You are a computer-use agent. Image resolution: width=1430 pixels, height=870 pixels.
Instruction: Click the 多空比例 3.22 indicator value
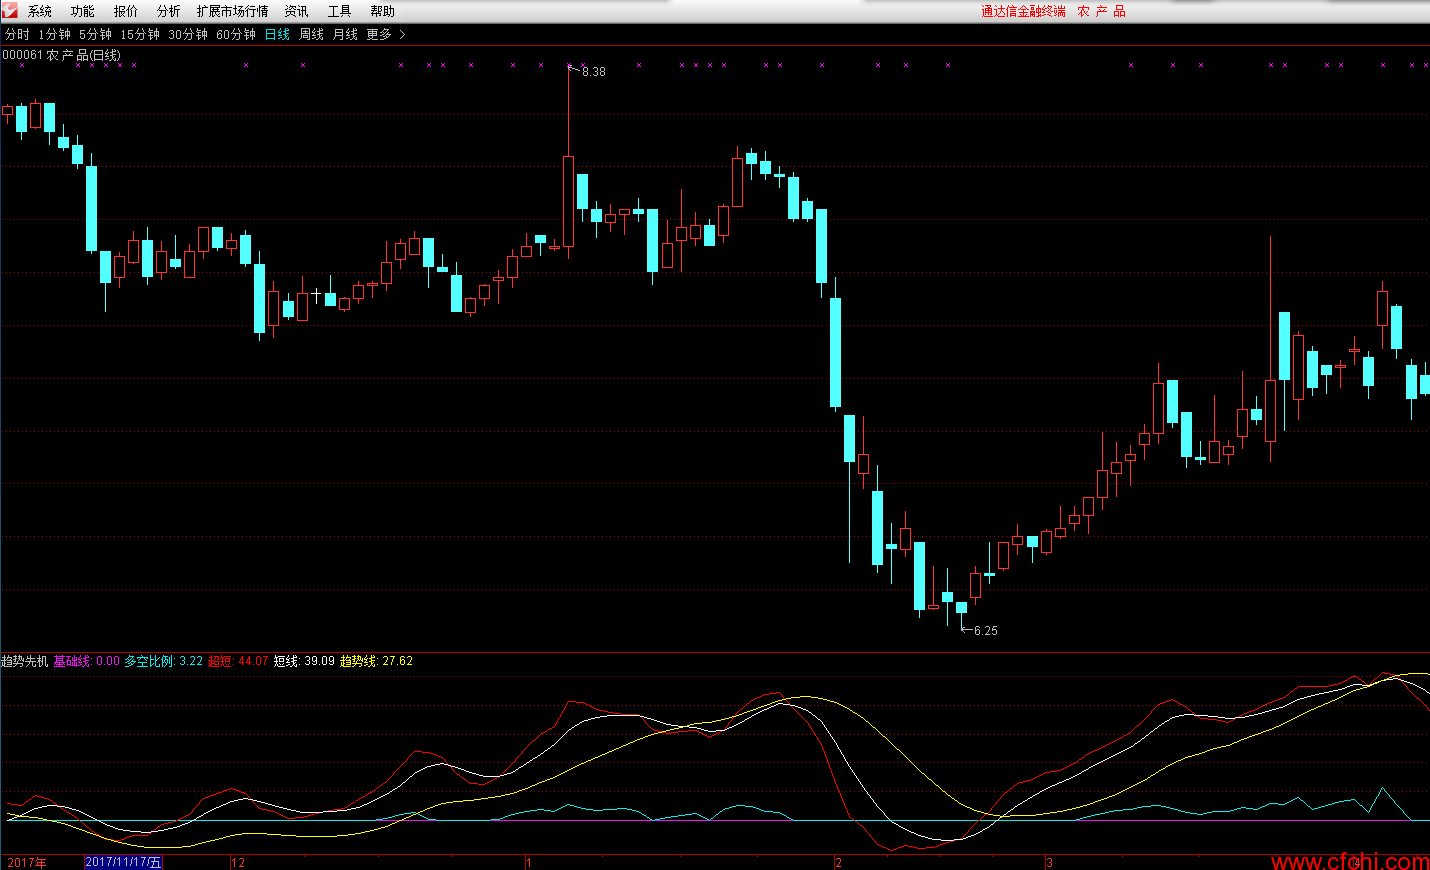163,661
